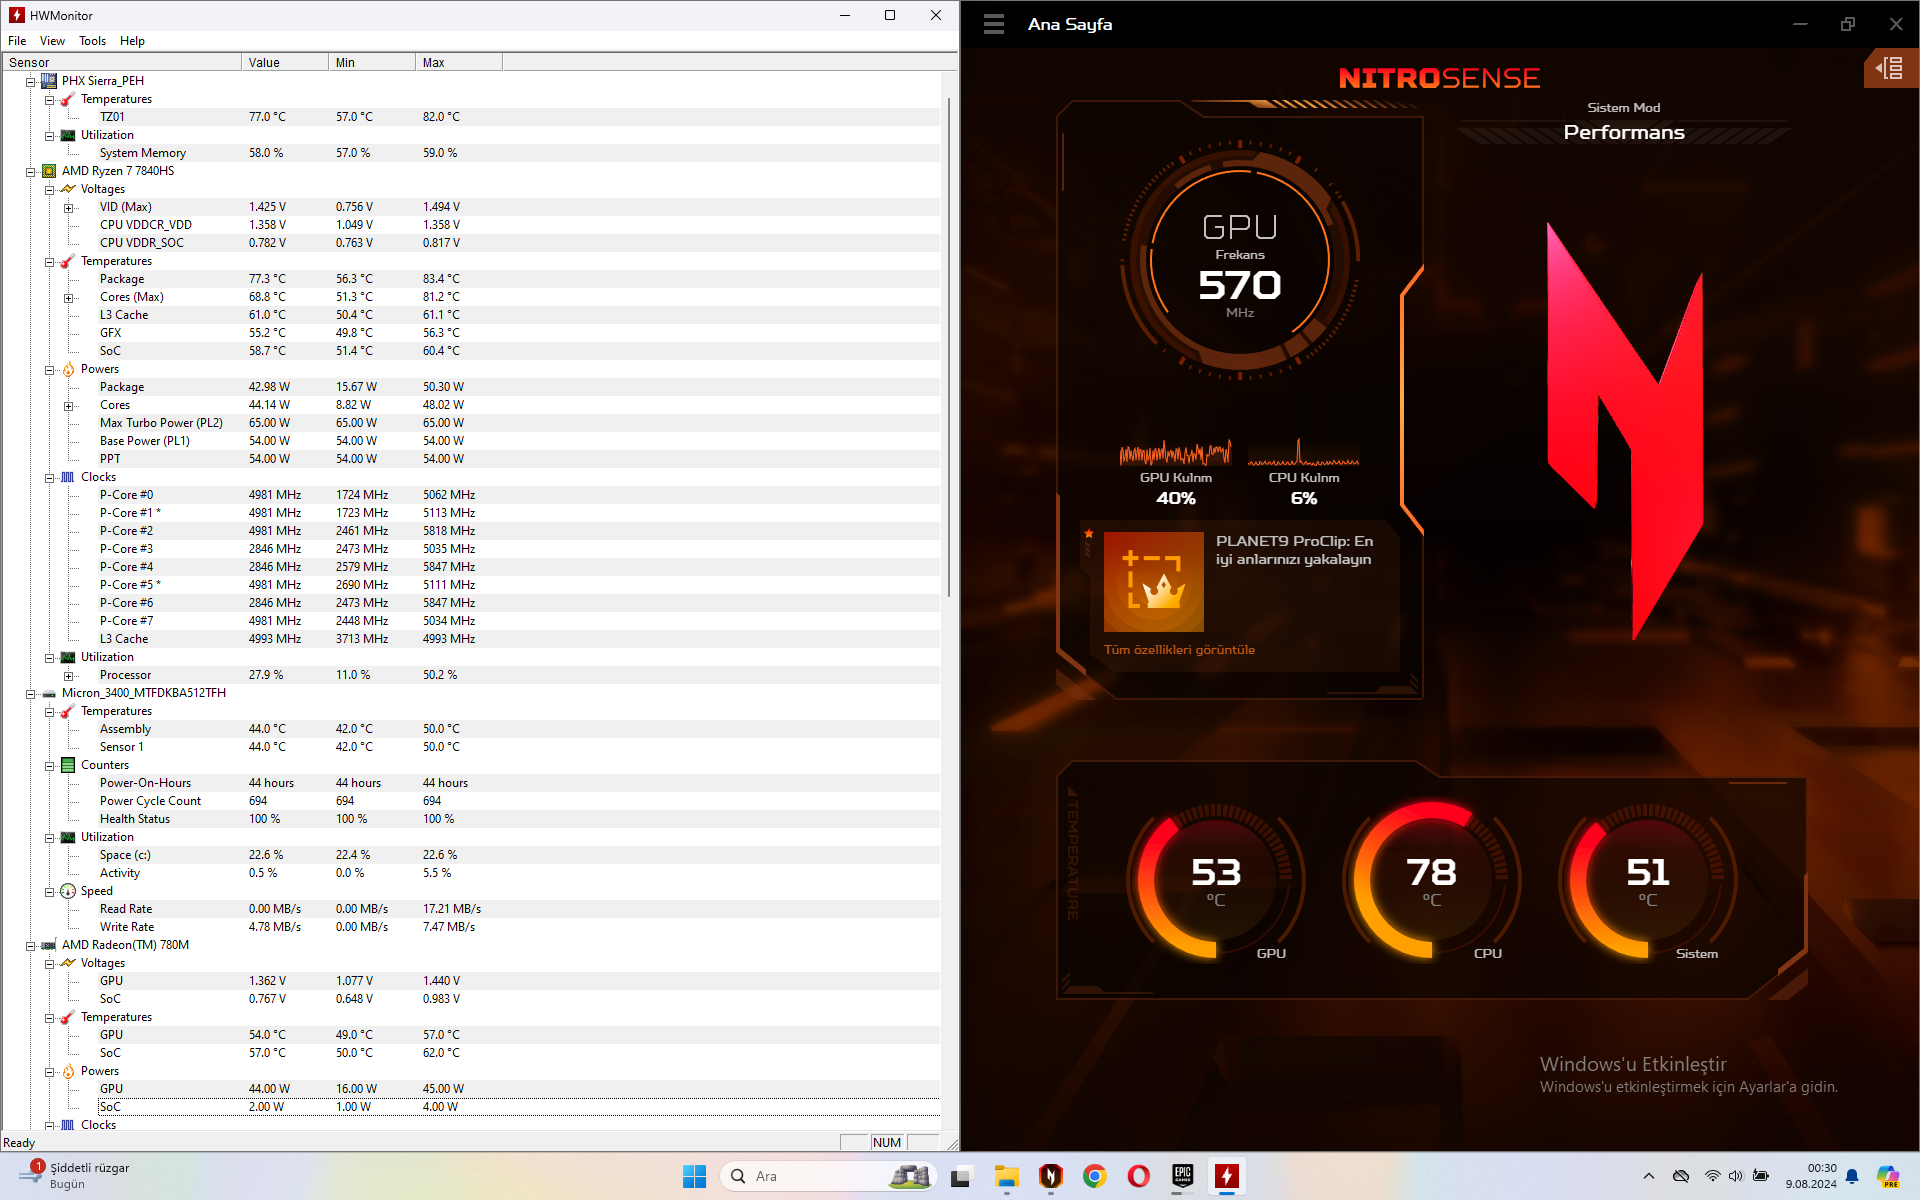This screenshot has width=1920, height=1200.
Task: Collapse the PHX Sierra_PEH tree node
Action: pyautogui.click(x=30, y=81)
